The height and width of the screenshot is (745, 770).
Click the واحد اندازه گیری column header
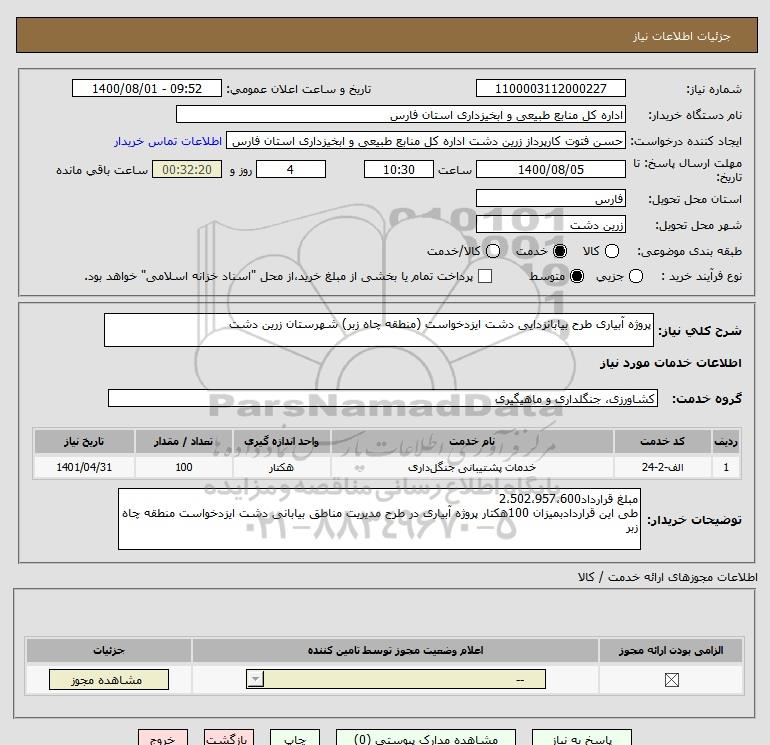pos(281,441)
